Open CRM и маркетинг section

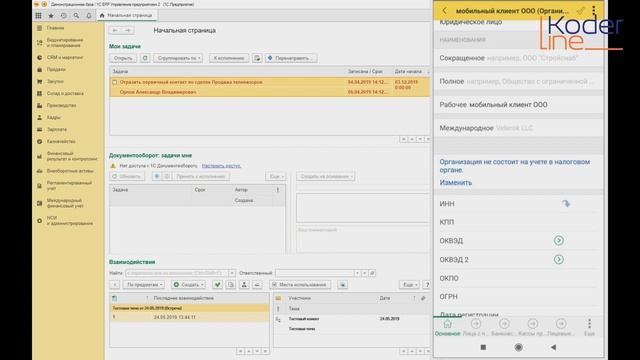[x=64, y=58]
